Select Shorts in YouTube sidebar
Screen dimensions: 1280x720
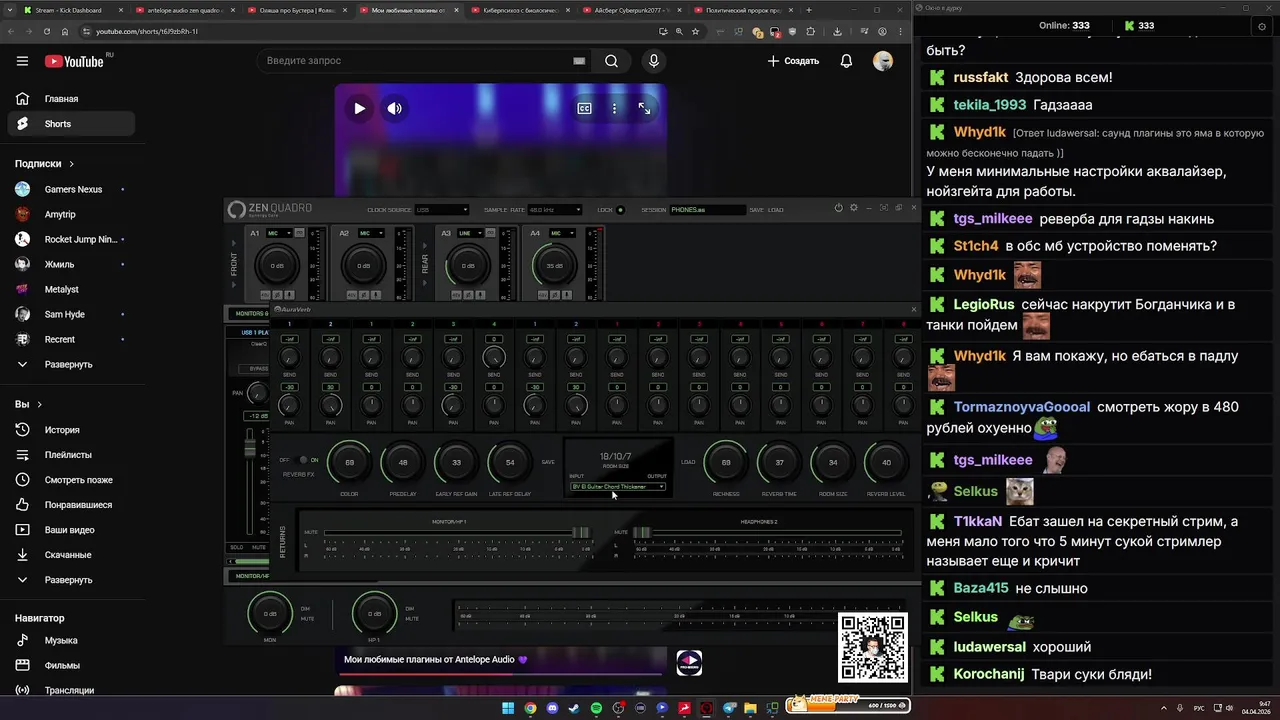pos(70,124)
